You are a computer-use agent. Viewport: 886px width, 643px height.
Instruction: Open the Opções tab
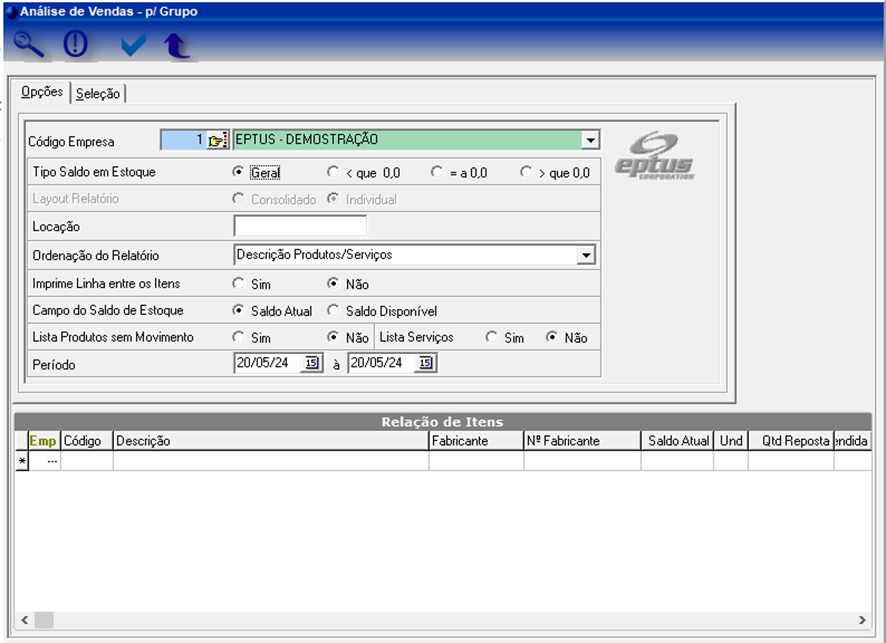[x=42, y=92]
